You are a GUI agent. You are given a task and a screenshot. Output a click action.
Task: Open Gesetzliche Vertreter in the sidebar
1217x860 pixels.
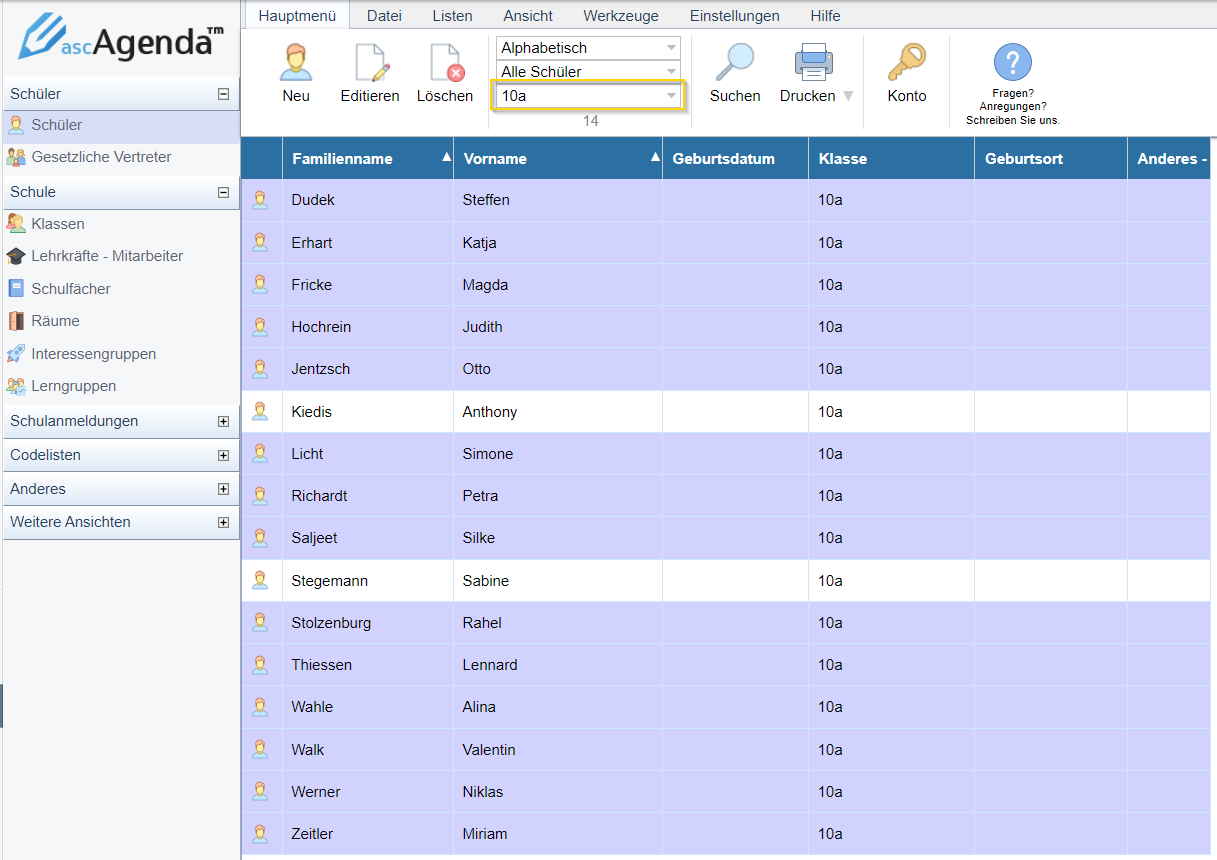click(101, 157)
